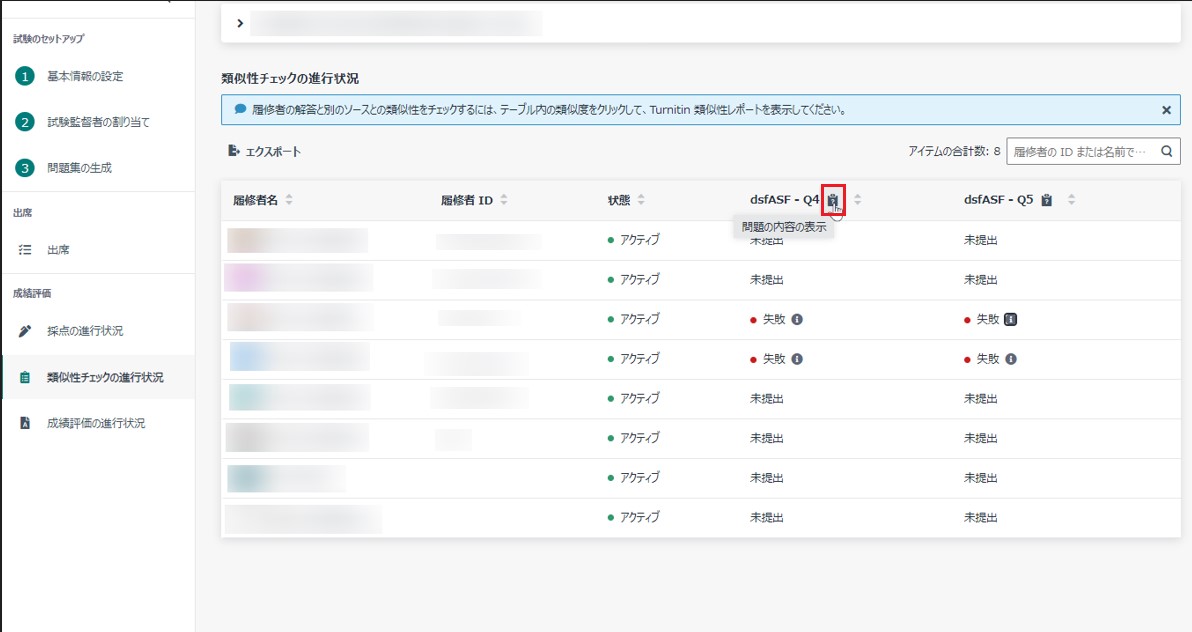Open 採点の進行状況 in sidebar
The width and height of the screenshot is (1192, 632).
click(85, 331)
